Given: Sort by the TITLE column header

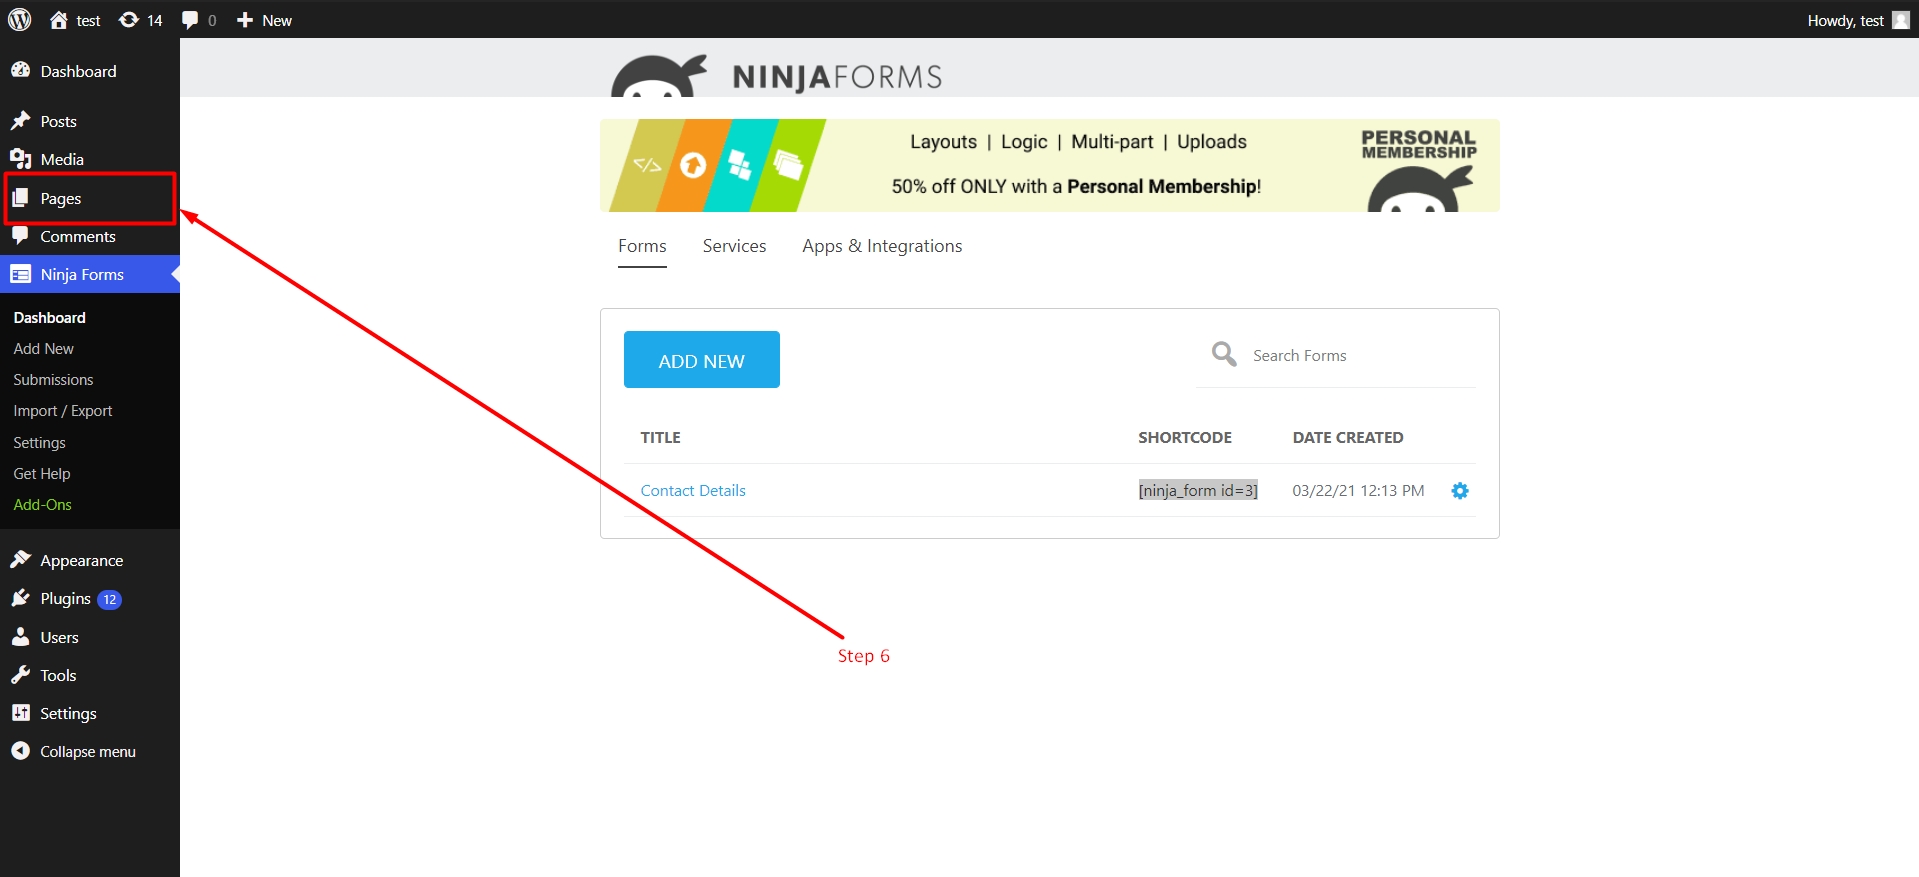Looking at the screenshot, I should (x=661, y=438).
